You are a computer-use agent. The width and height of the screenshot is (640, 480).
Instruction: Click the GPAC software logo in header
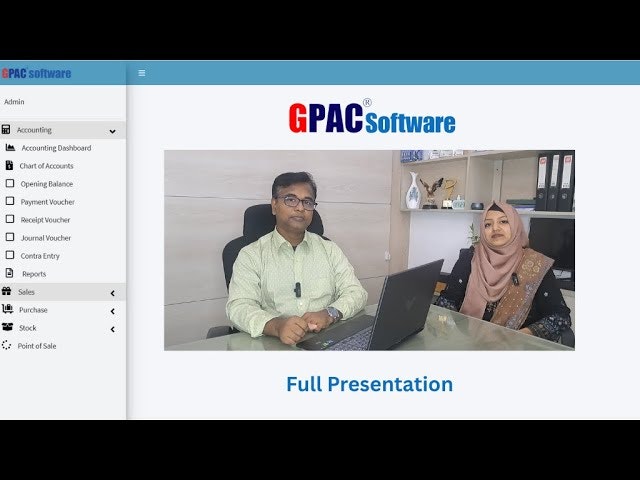(36, 73)
